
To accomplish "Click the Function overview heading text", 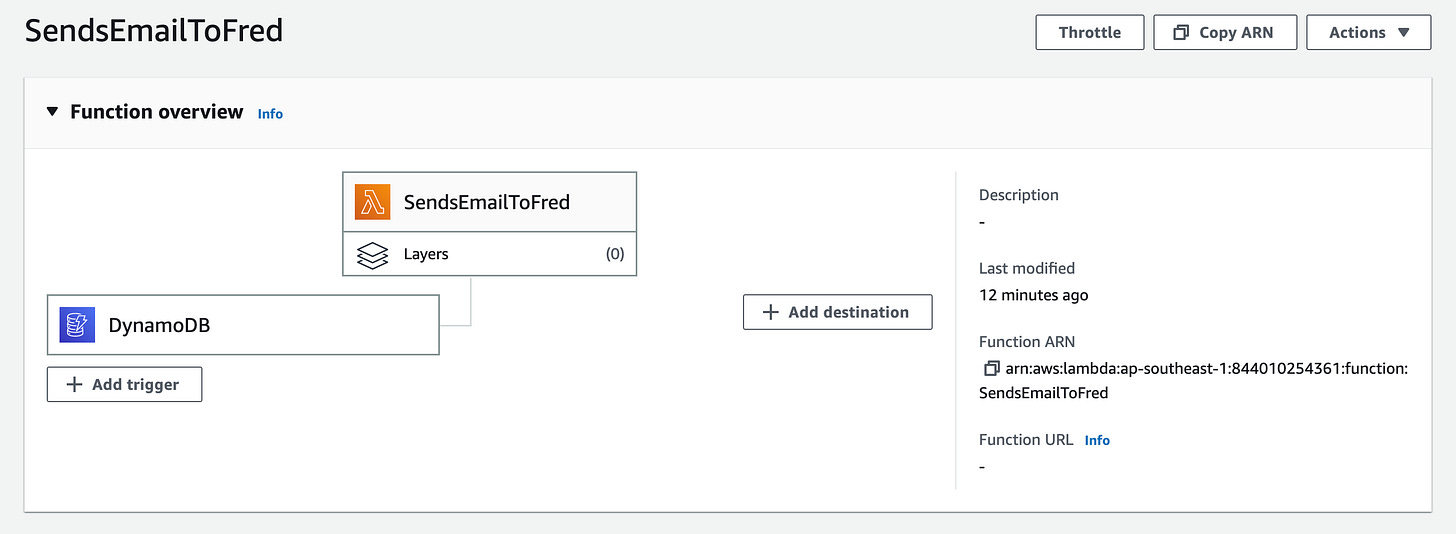I will click(157, 112).
